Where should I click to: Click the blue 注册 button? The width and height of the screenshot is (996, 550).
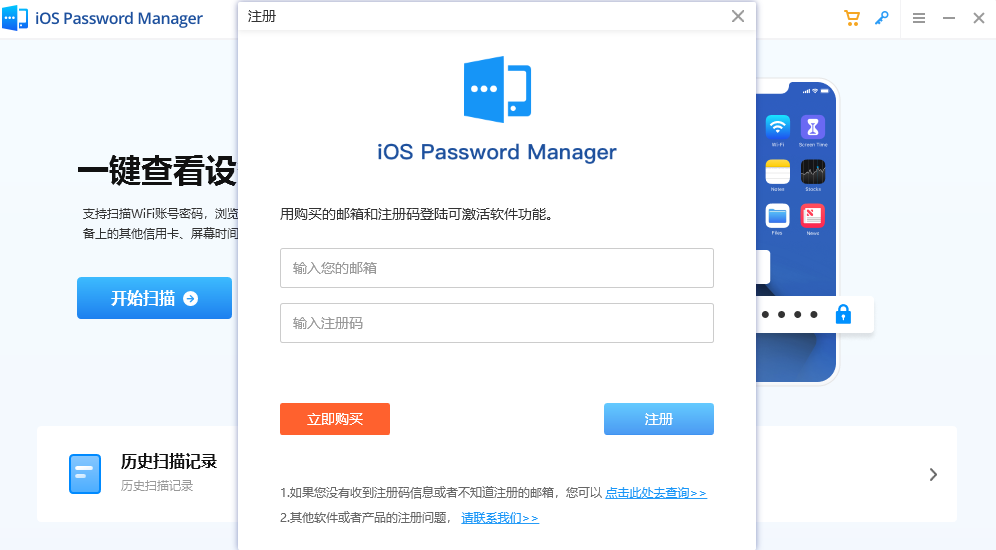(x=659, y=419)
